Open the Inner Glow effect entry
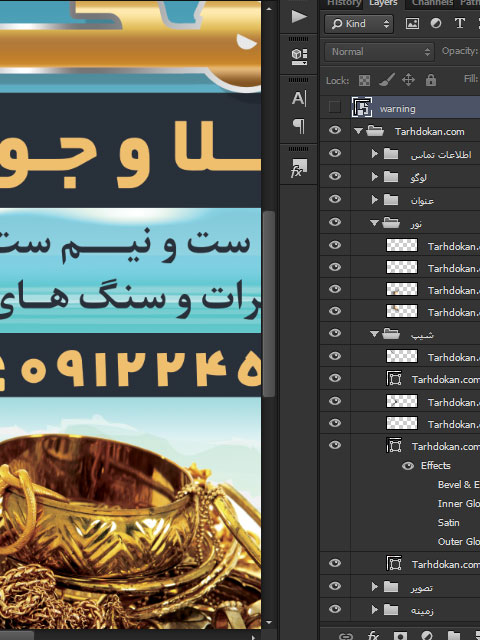 point(458,504)
